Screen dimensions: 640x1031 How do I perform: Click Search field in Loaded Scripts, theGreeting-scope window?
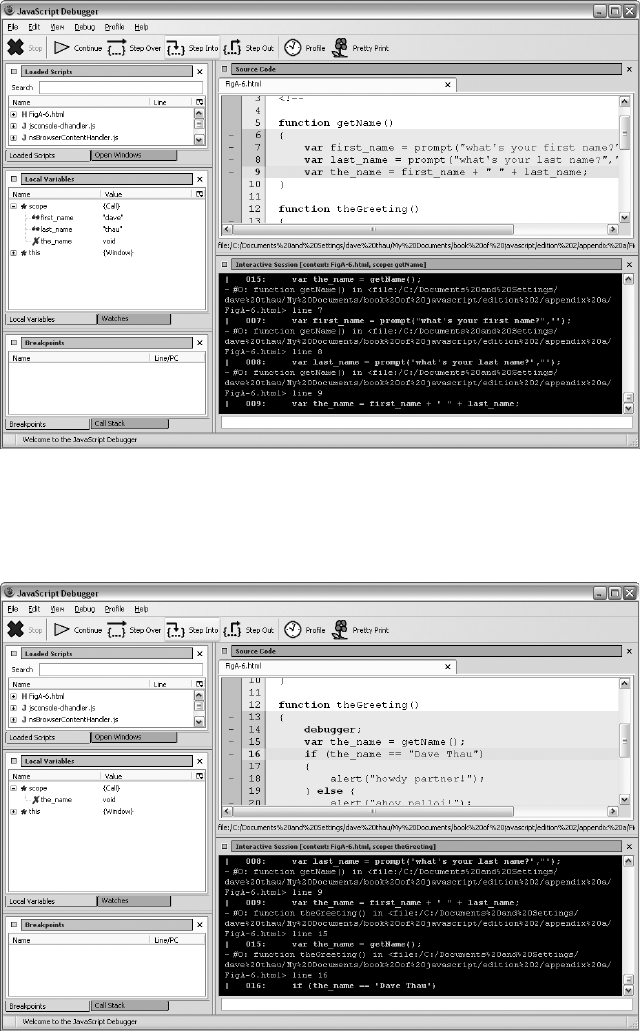121,669
